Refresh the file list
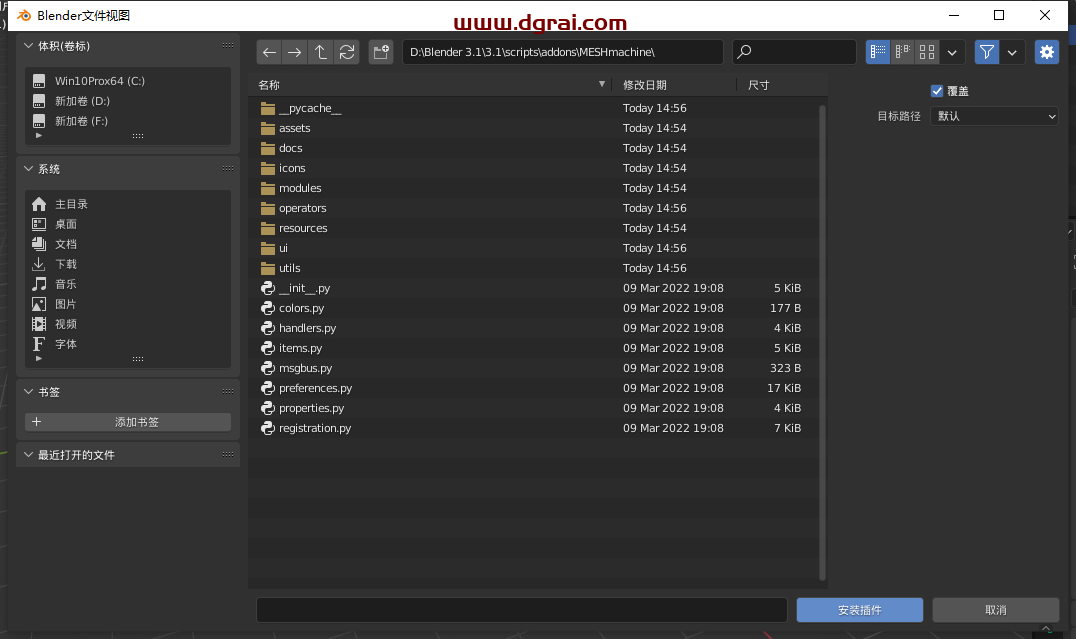 point(347,52)
